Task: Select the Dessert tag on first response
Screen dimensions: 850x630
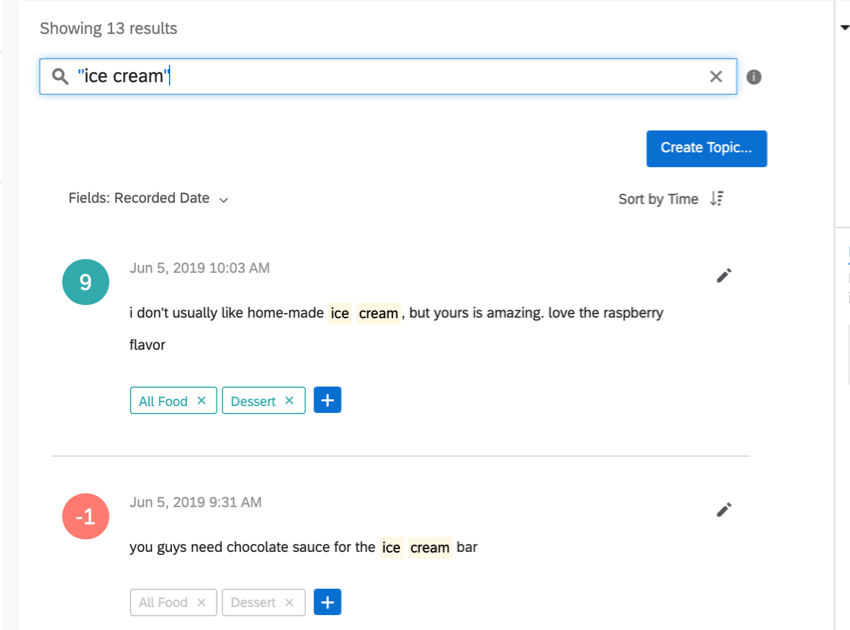Action: click(253, 401)
